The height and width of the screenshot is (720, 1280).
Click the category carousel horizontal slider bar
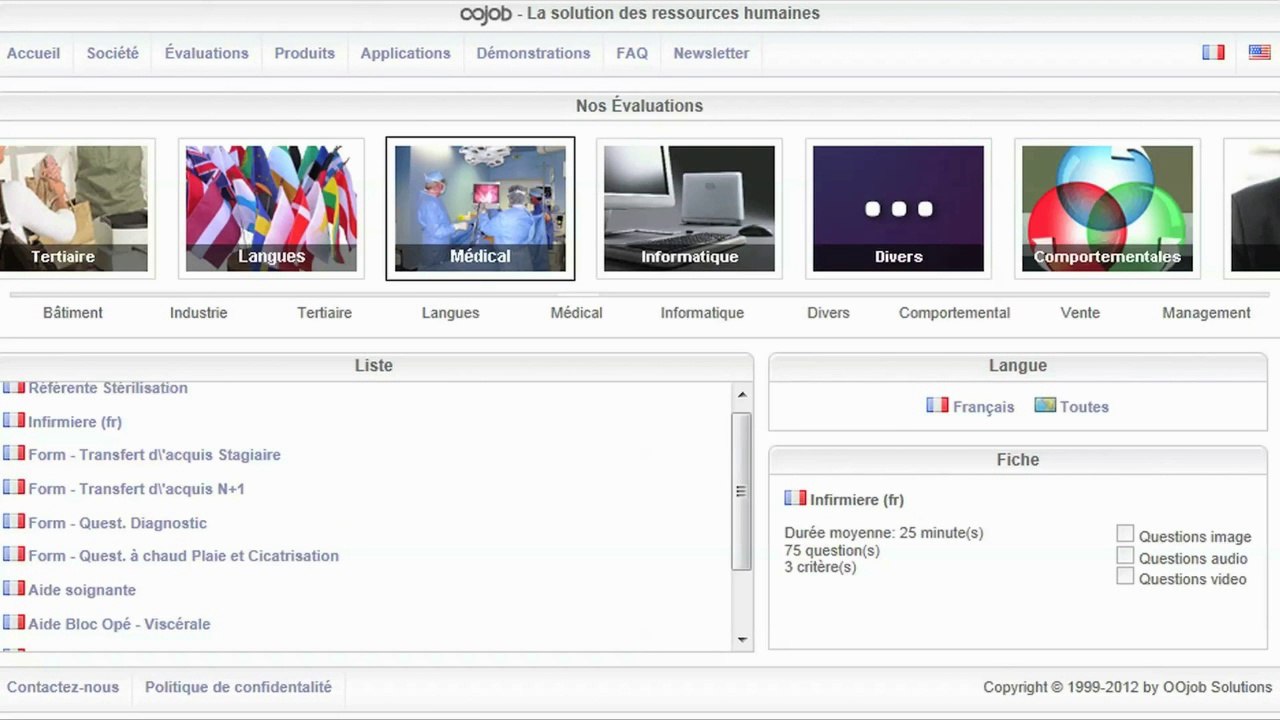click(640, 295)
